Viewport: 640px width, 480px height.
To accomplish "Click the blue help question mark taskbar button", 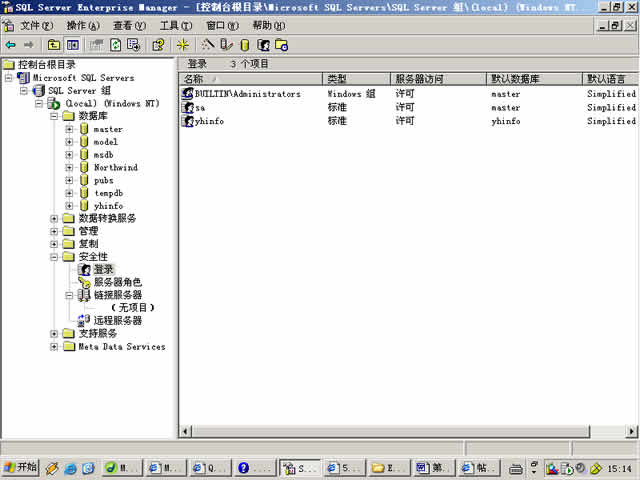I will tap(254, 468).
